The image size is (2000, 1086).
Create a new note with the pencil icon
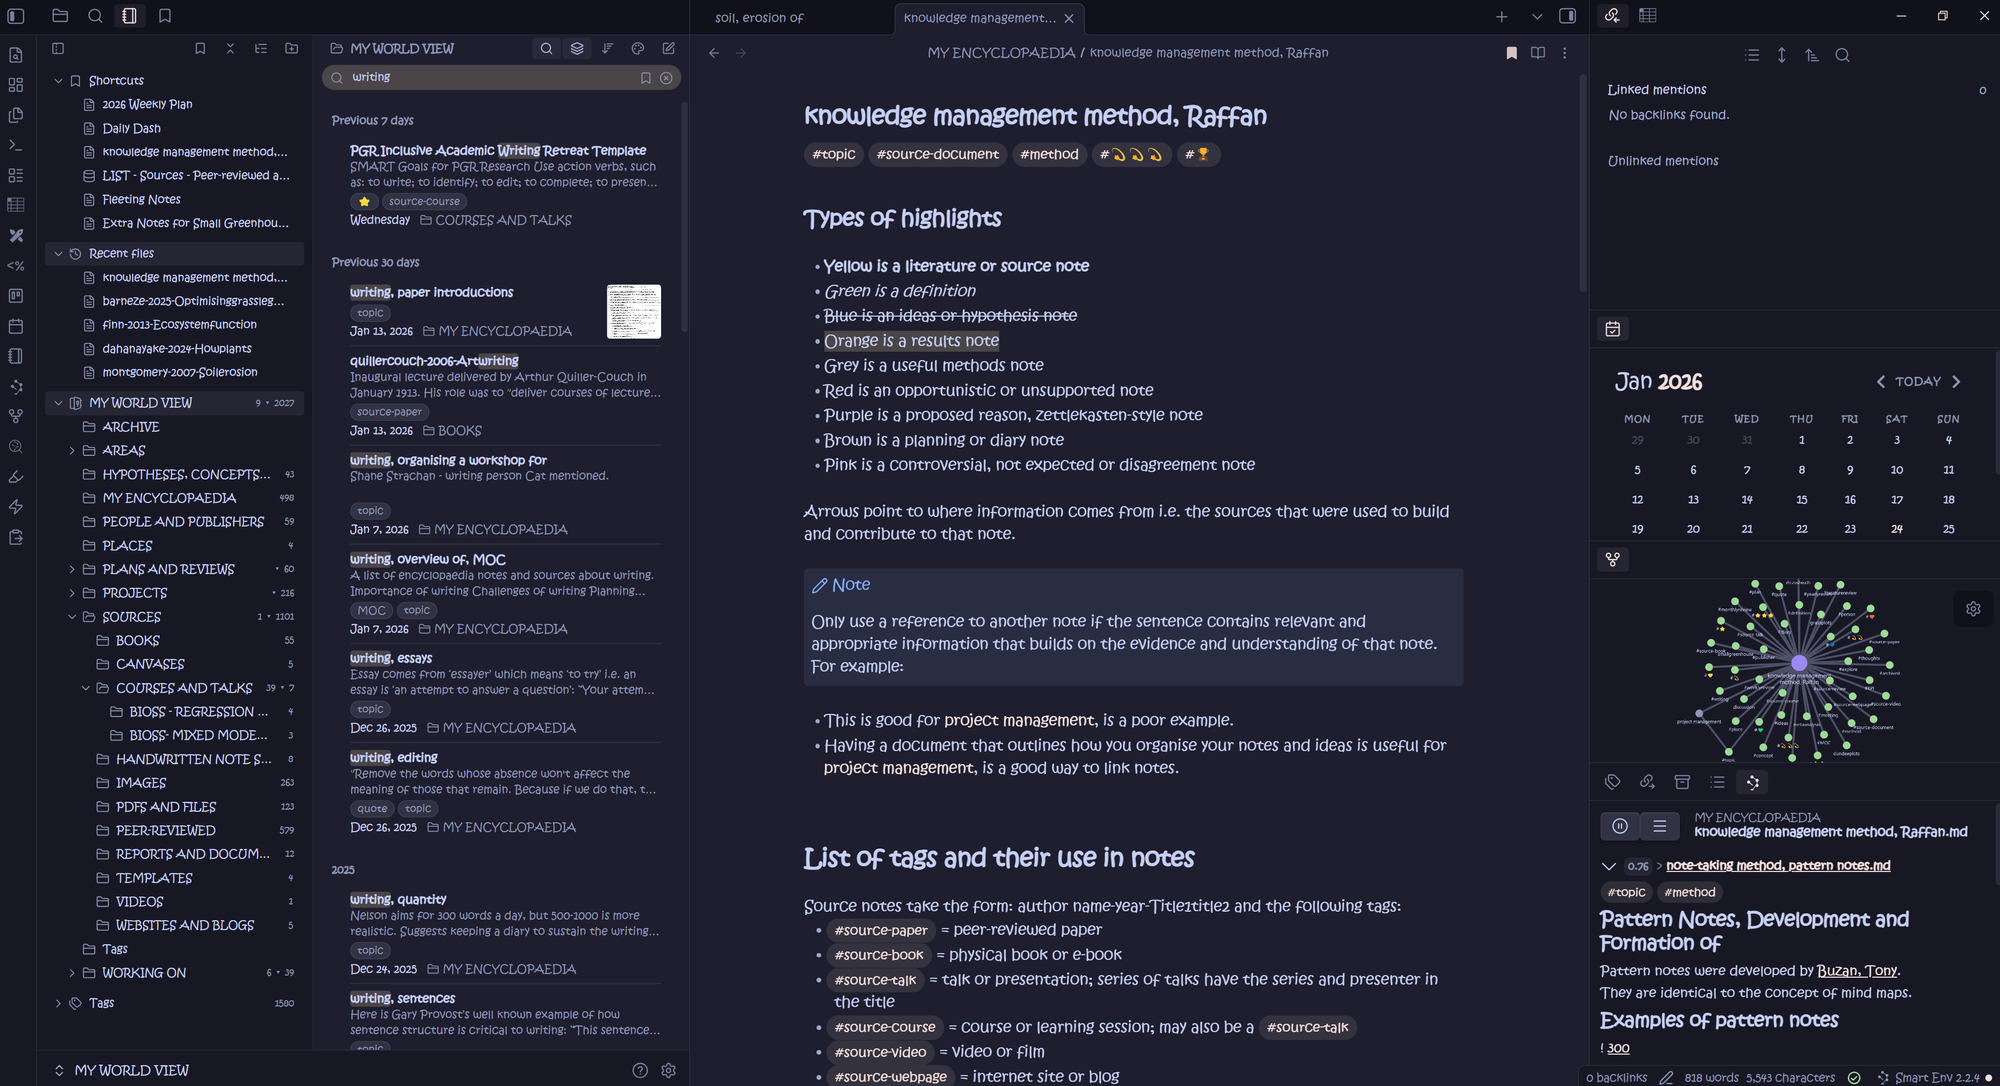point(669,48)
